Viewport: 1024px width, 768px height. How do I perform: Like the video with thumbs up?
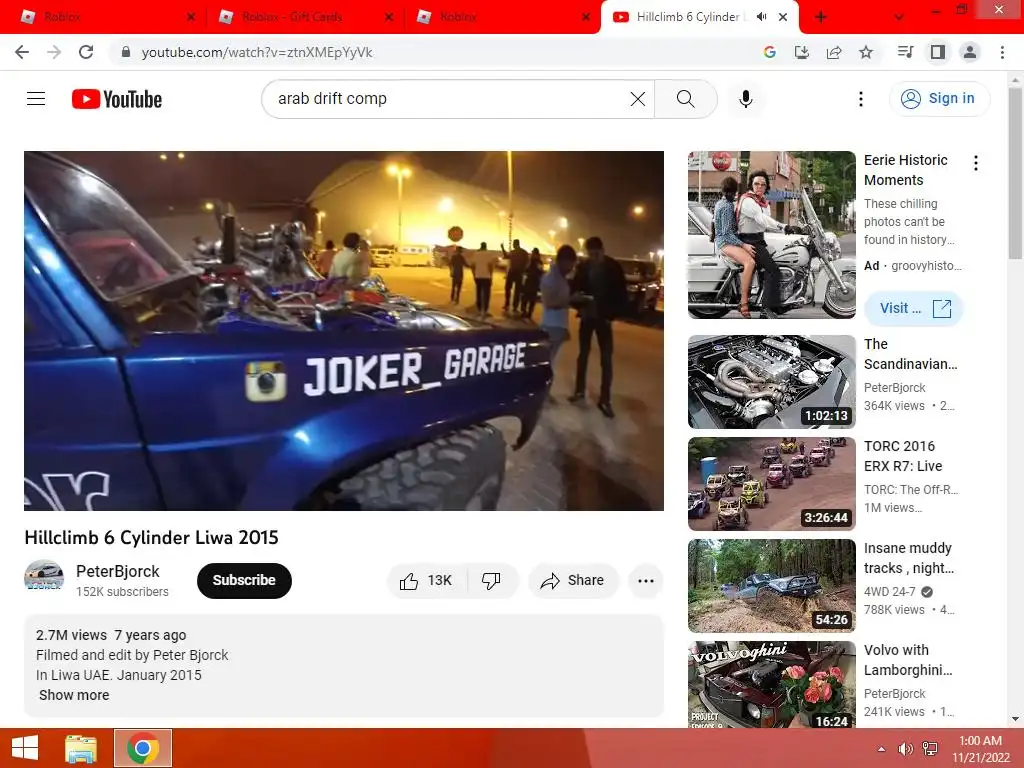tap(426, 581)
